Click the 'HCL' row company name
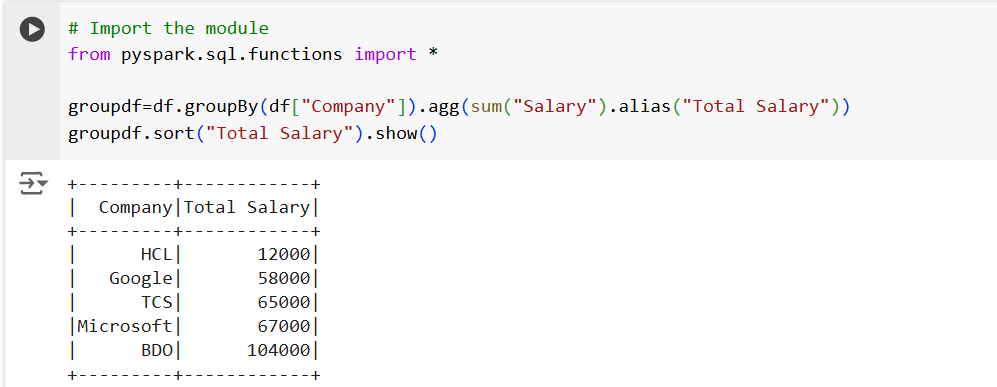This screenshot has height=387, width=997. point(156,255)
